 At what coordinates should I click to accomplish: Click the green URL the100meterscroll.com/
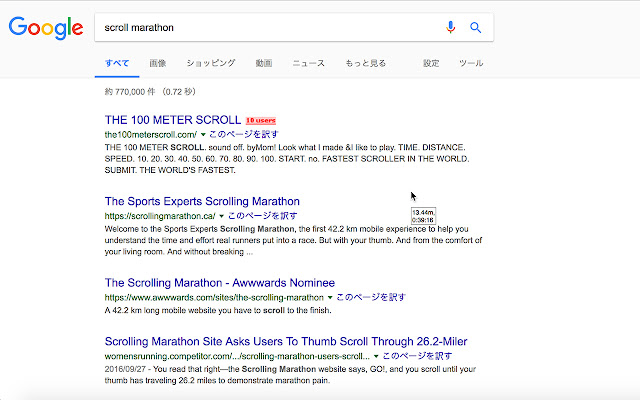point(151,134)
